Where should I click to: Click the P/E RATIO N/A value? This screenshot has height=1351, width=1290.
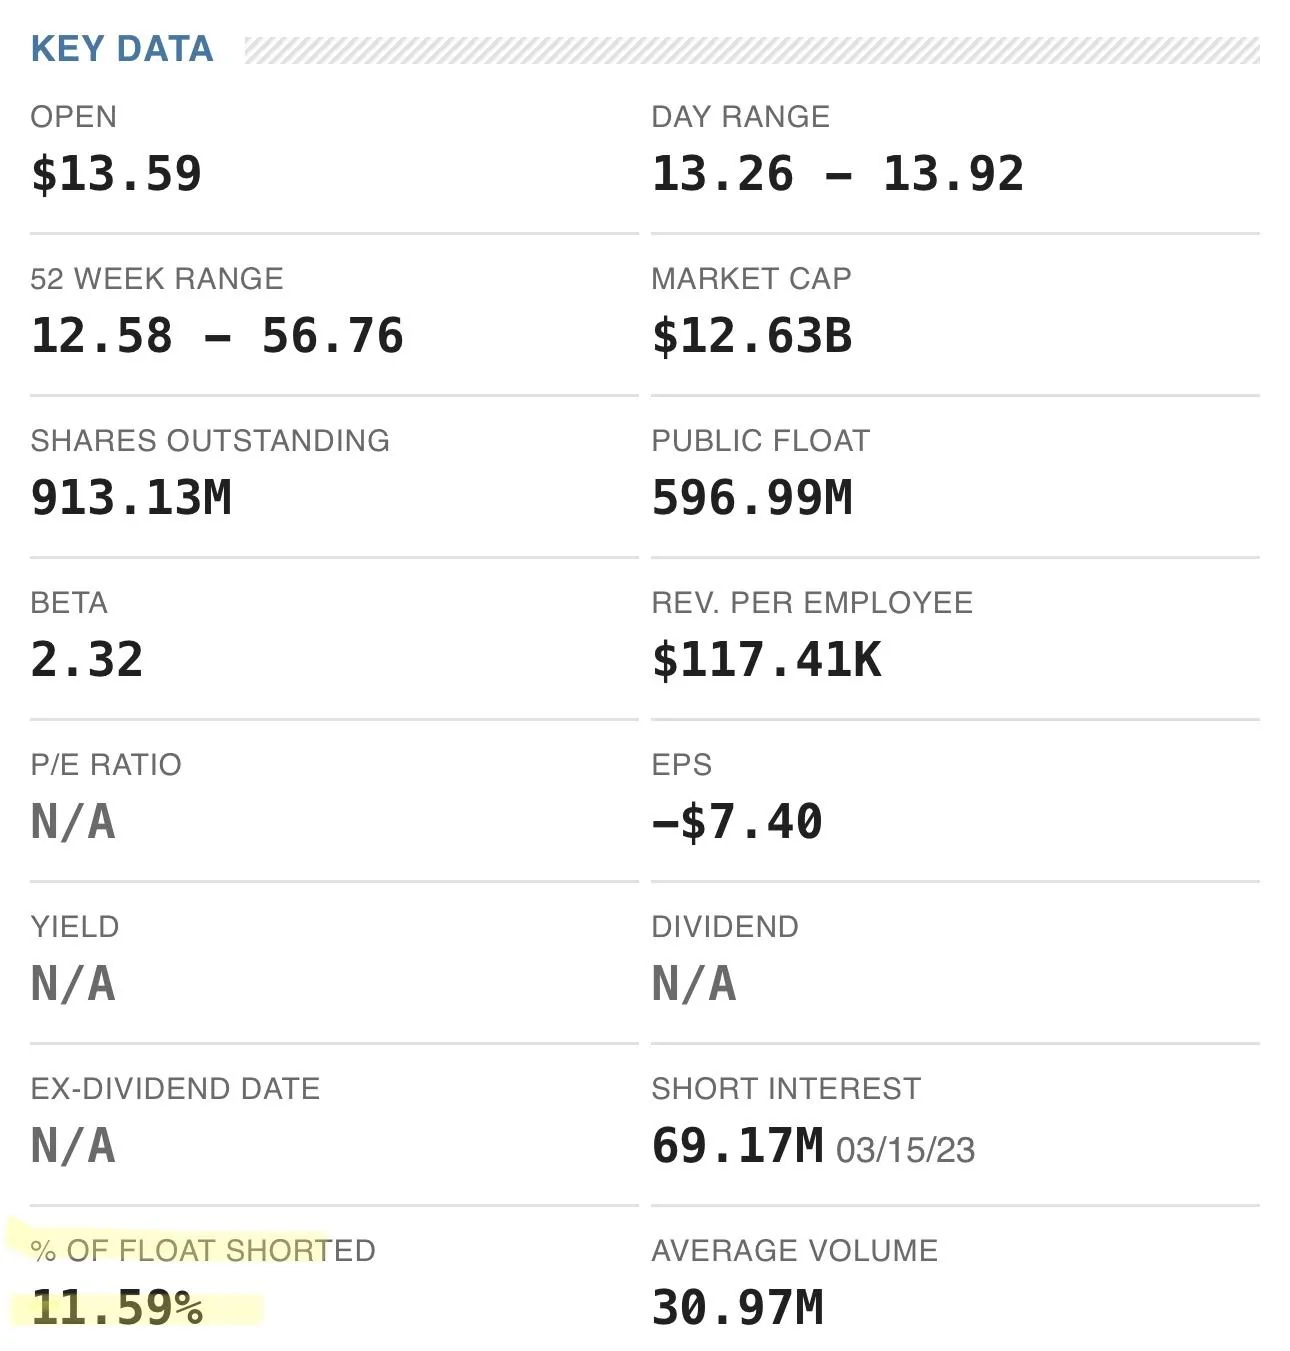coord(73,822)
